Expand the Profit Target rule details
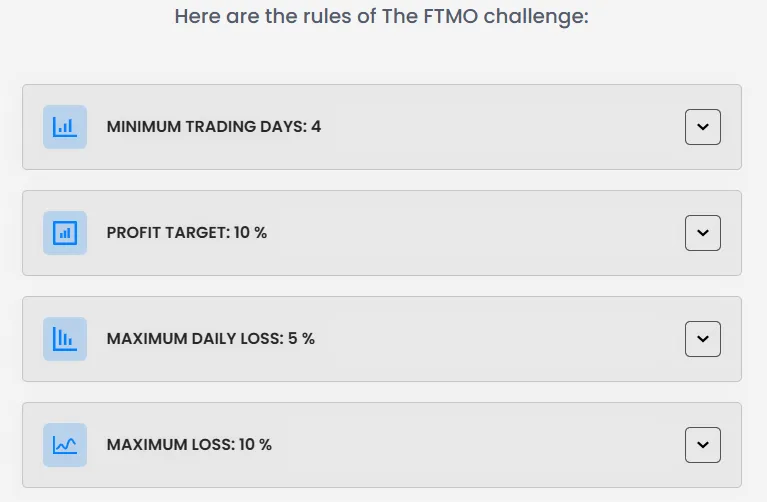 click(x=702, y=233)
